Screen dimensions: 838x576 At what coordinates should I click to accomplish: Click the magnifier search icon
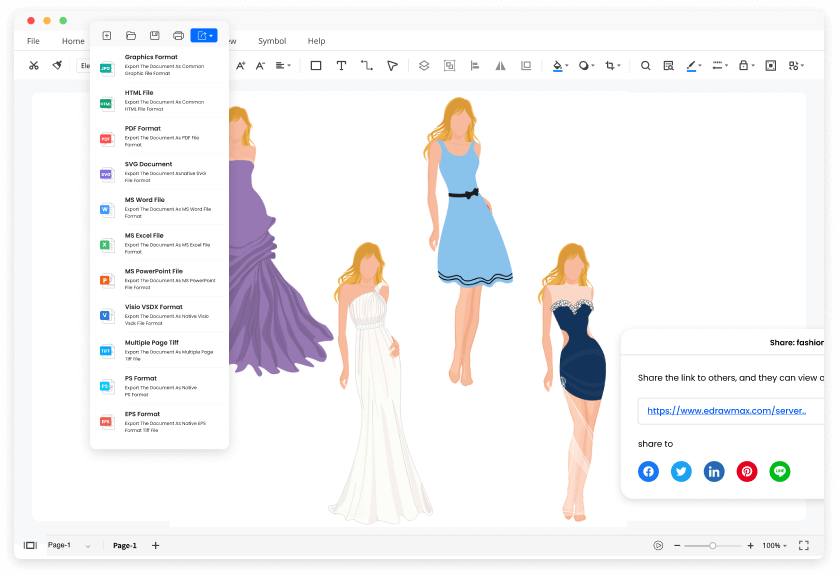click(646, 66)
